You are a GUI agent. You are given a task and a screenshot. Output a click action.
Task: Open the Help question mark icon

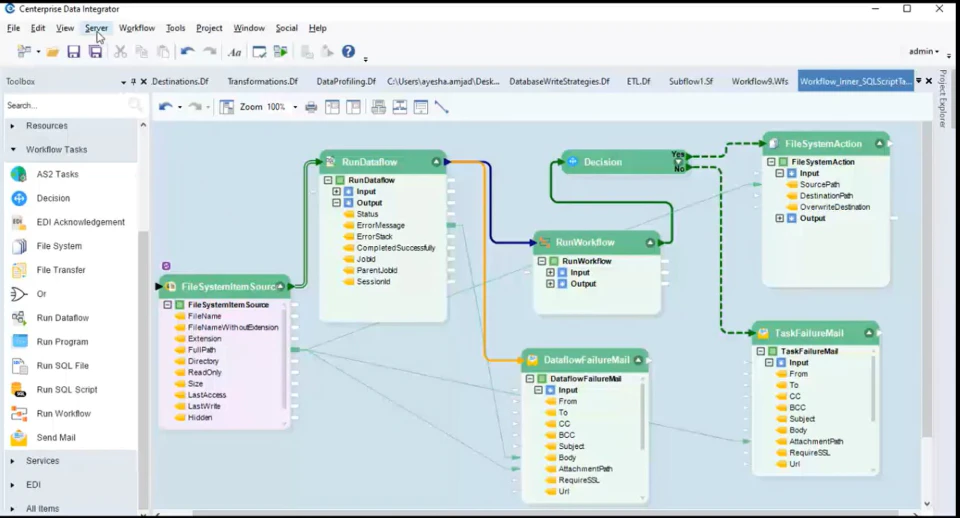point(348,51)
